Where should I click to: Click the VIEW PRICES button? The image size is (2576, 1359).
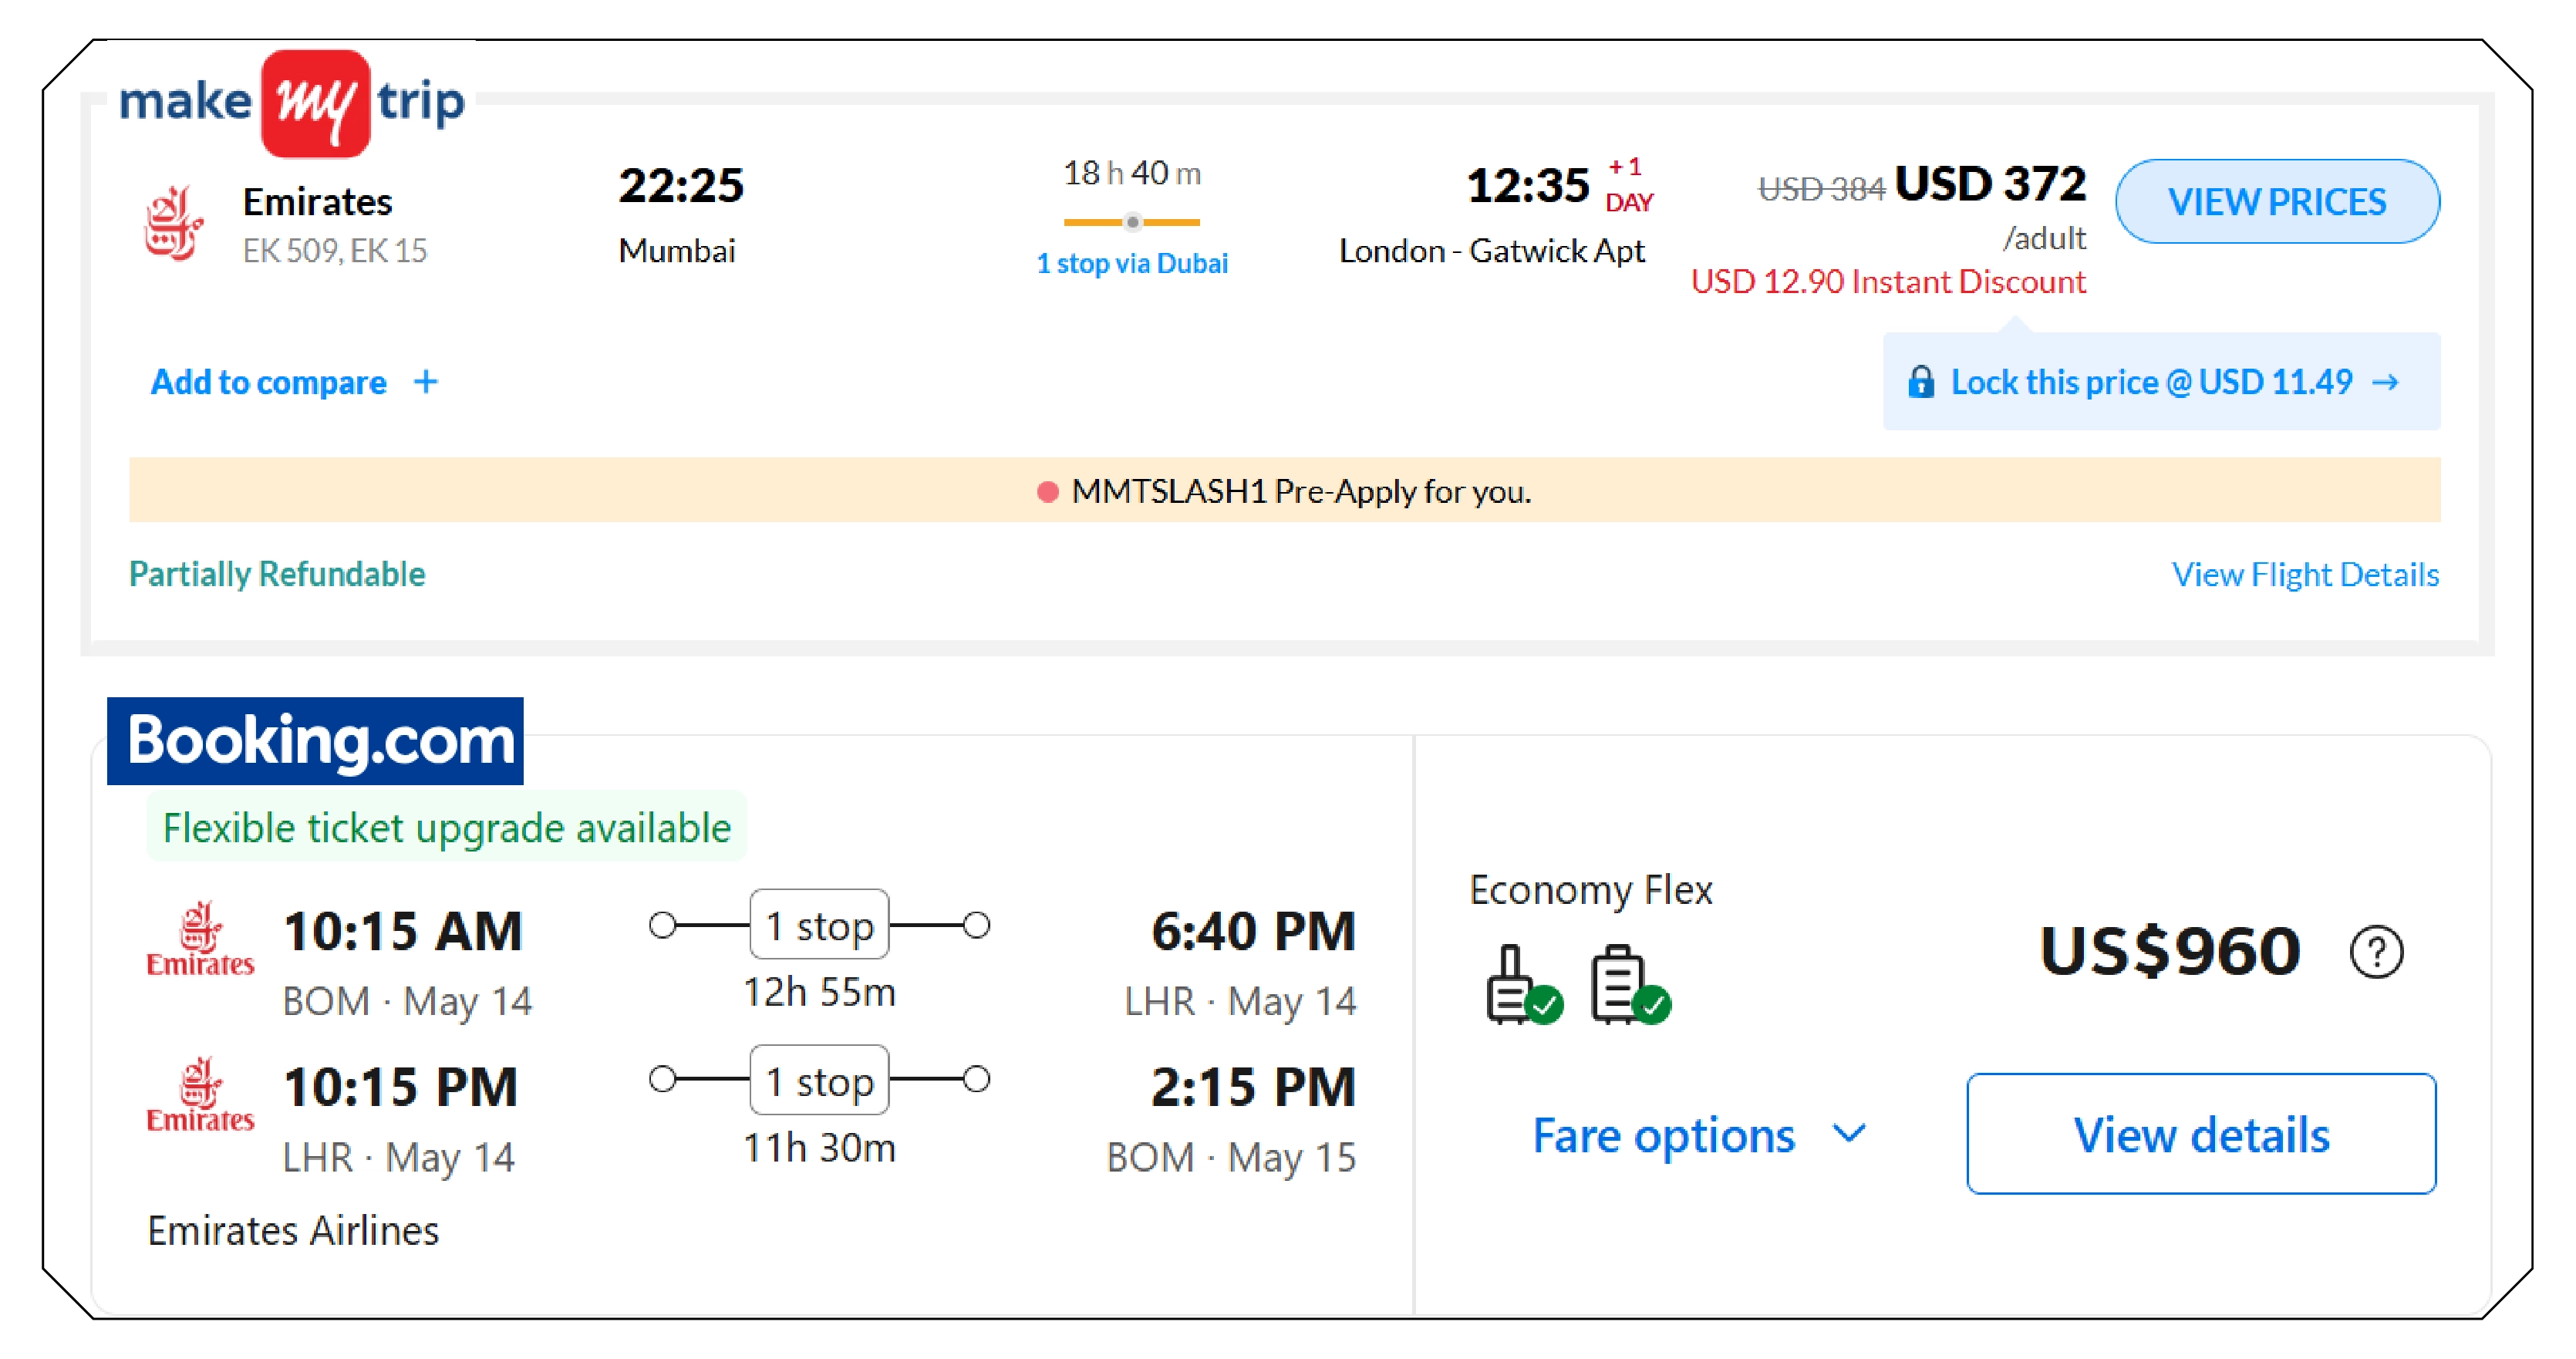2277,201
